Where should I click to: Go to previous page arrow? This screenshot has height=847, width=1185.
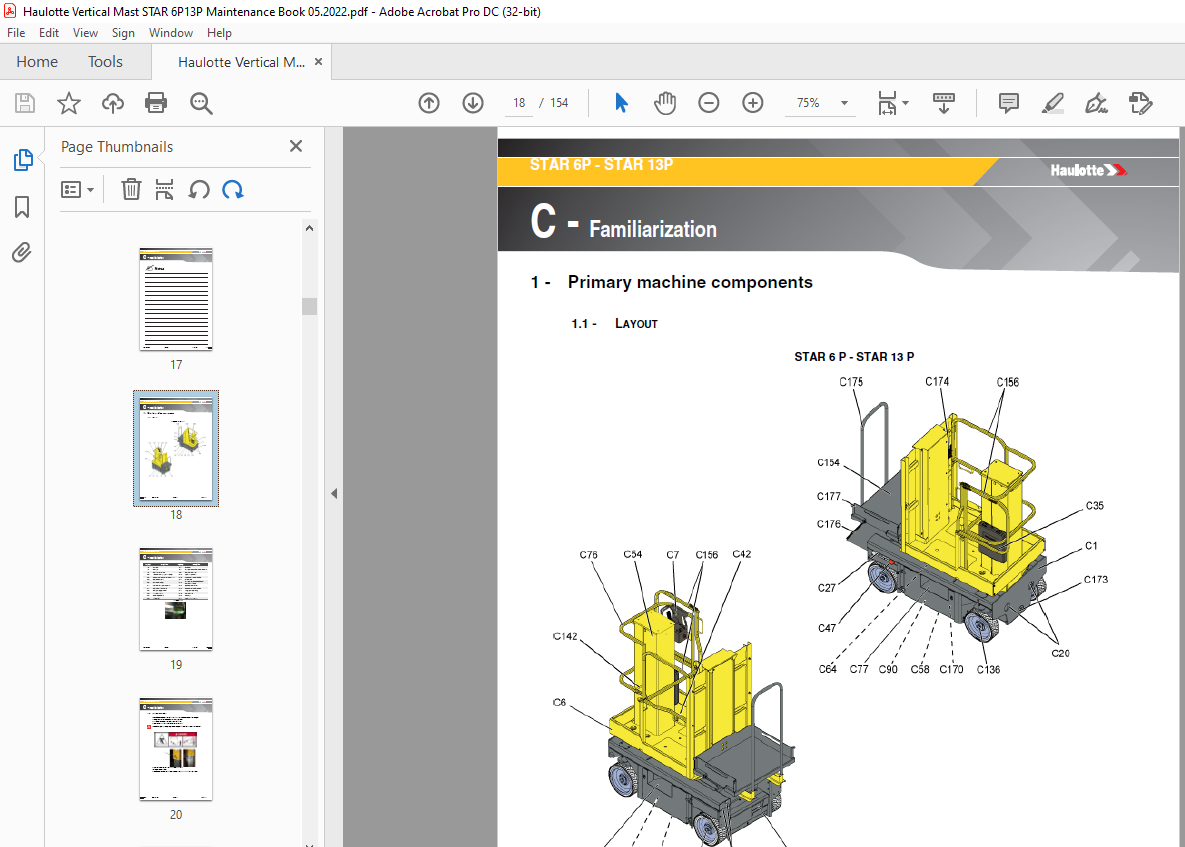pyautogui.click(x=429, y=103)
